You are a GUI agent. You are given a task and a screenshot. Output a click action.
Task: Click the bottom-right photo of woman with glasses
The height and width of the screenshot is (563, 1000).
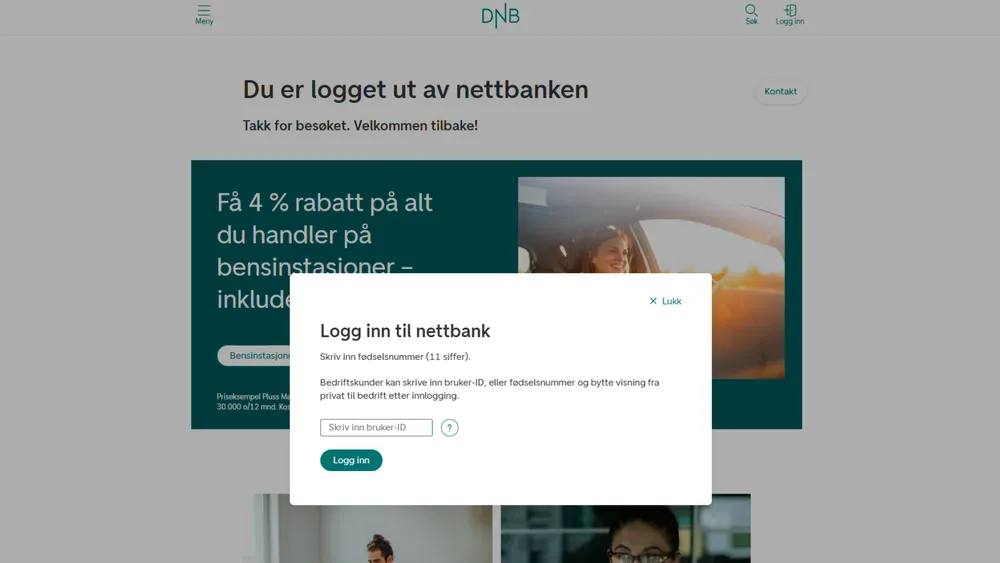(x=626, y=534)
